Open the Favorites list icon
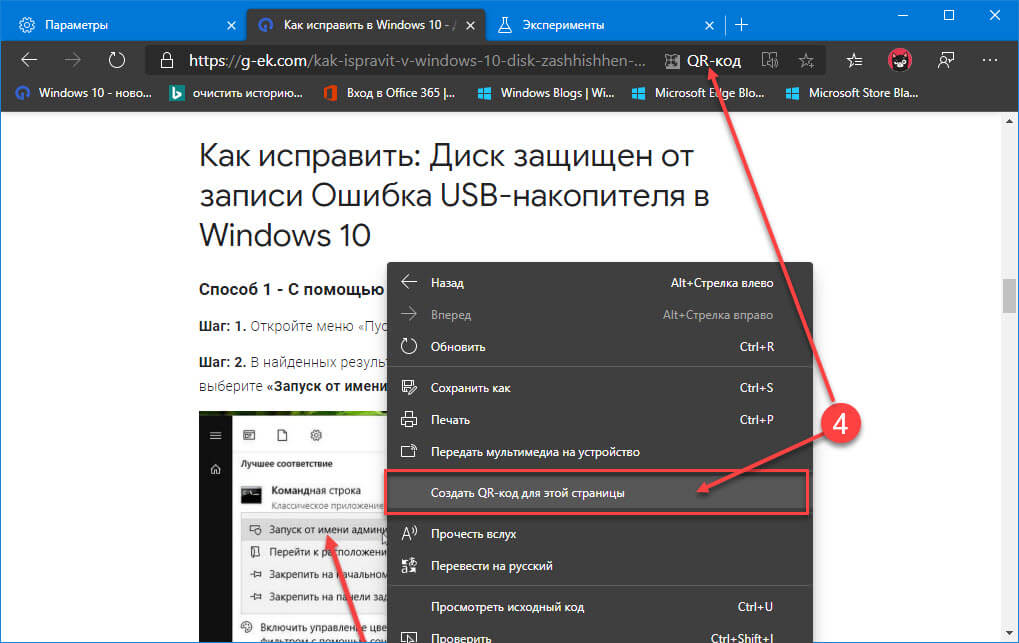1019x643 pixels. [854, 60]
